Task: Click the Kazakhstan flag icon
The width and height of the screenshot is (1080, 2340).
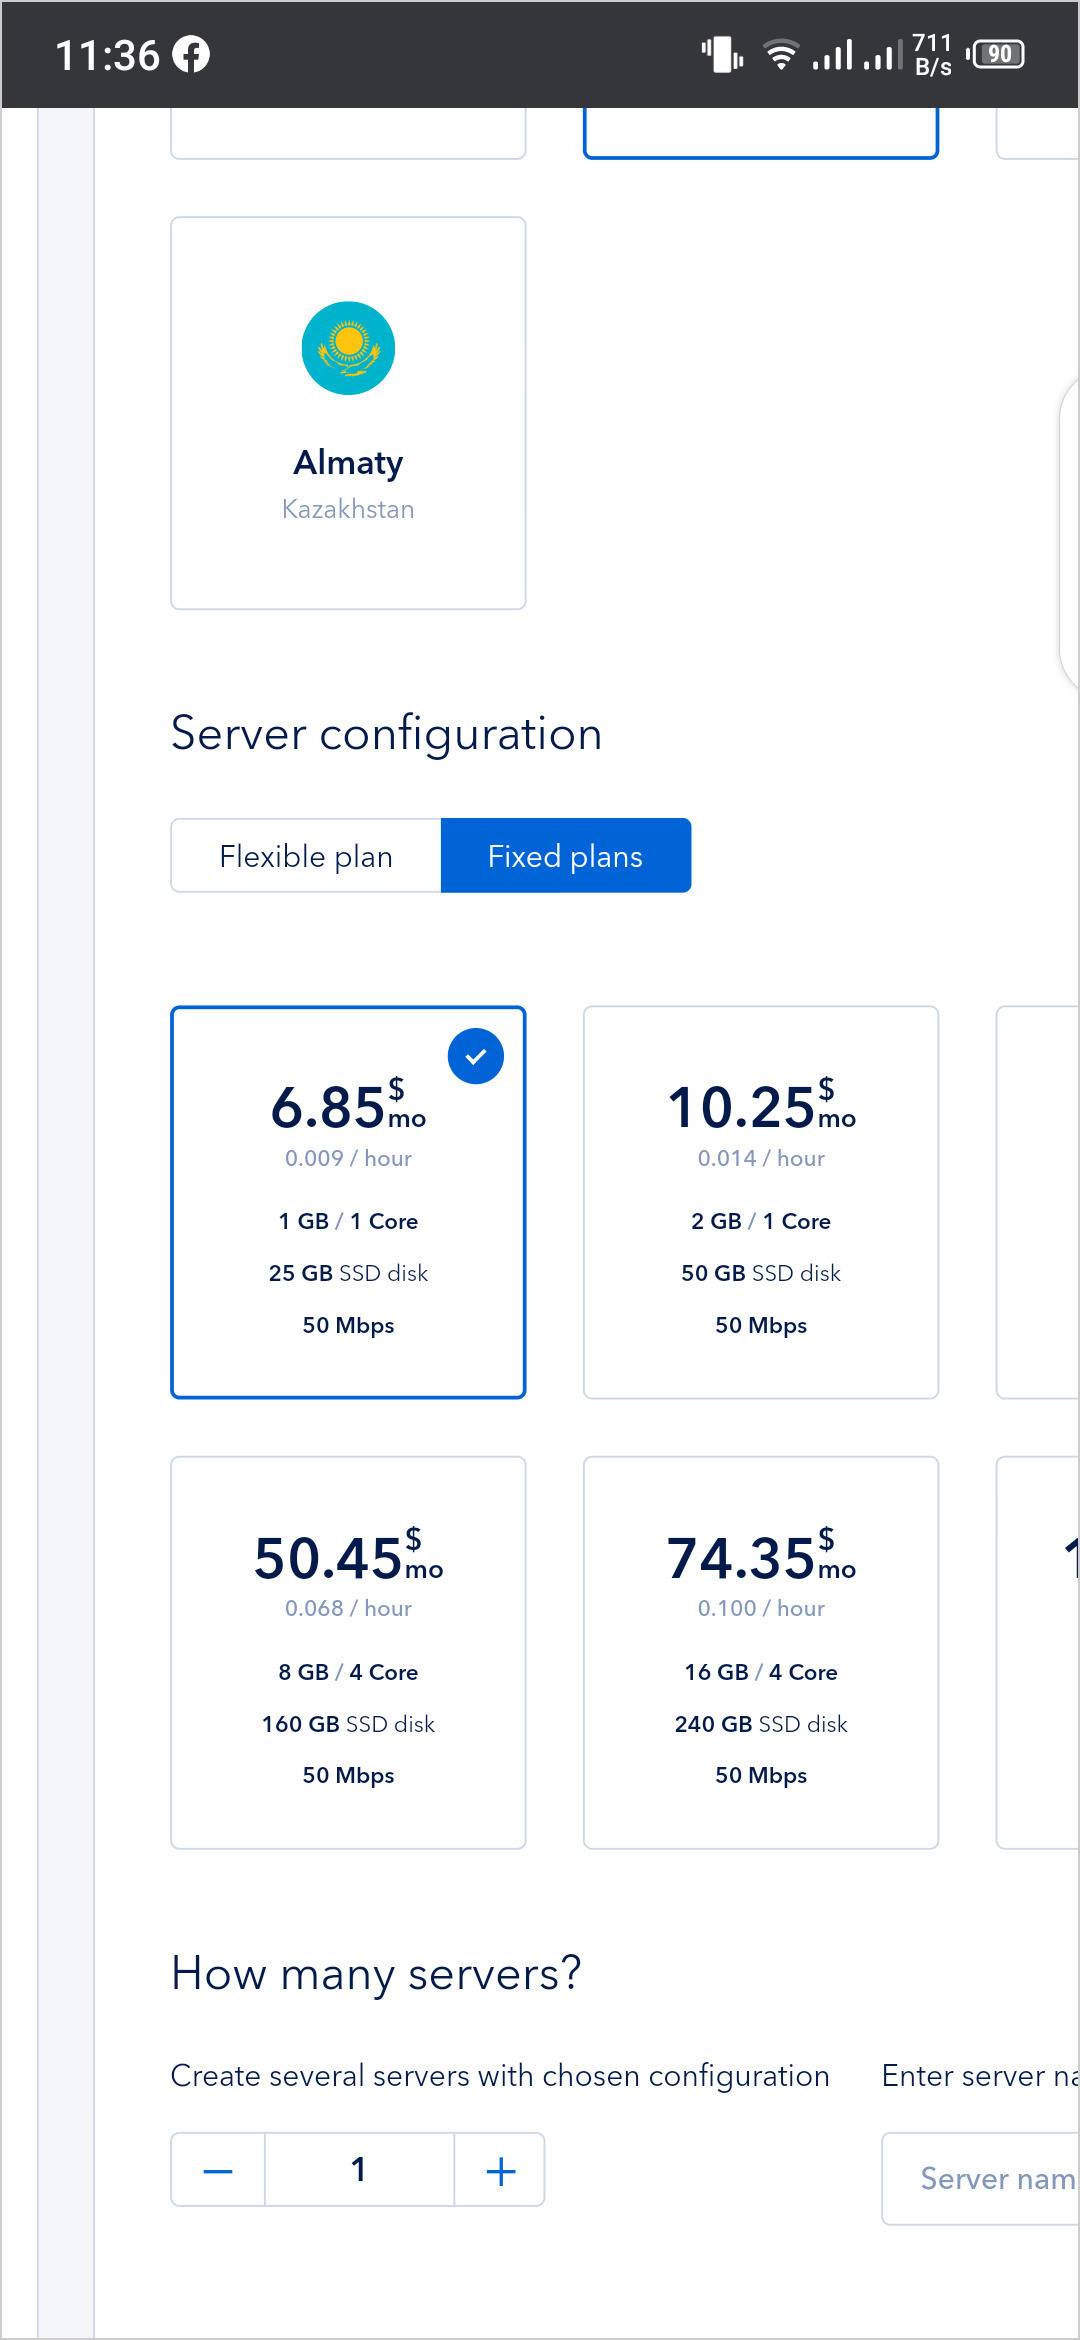Action: coord(348,348)
